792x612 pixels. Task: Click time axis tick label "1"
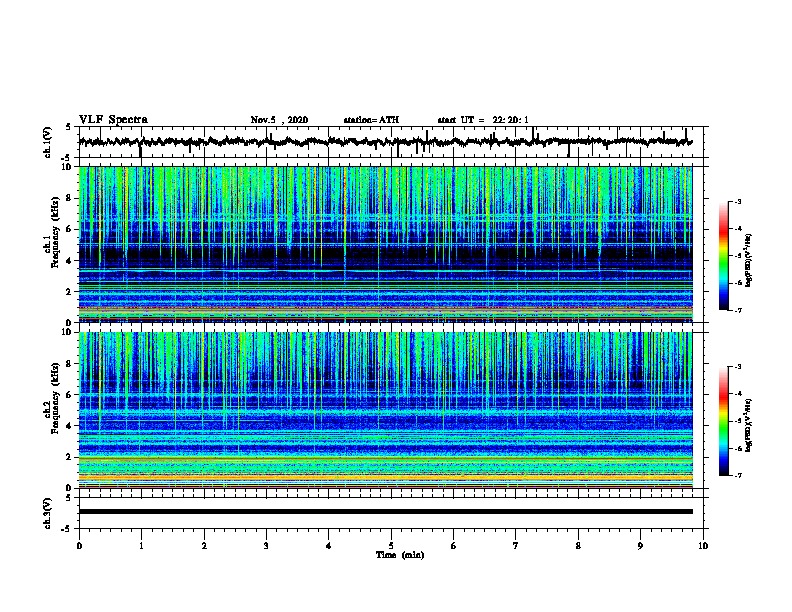141,545
